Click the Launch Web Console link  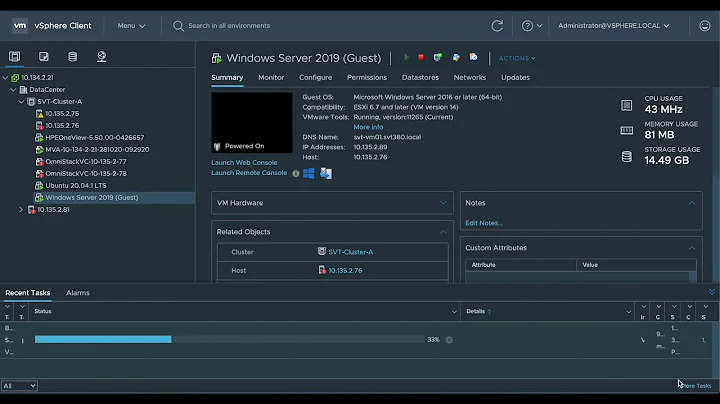244,163
